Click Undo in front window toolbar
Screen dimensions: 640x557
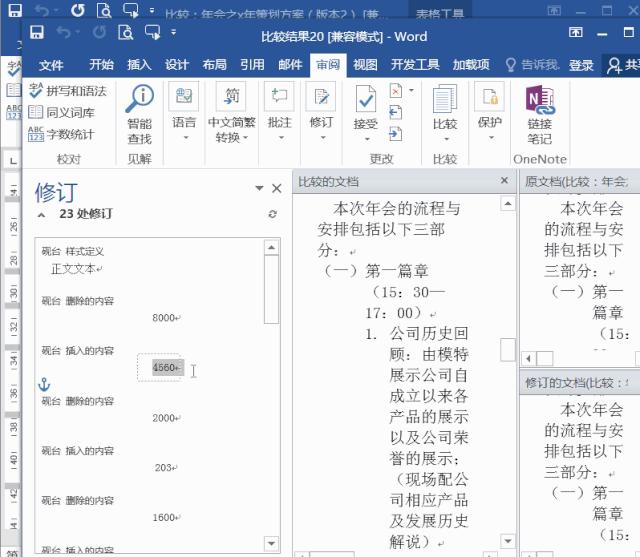coord(64,32)
